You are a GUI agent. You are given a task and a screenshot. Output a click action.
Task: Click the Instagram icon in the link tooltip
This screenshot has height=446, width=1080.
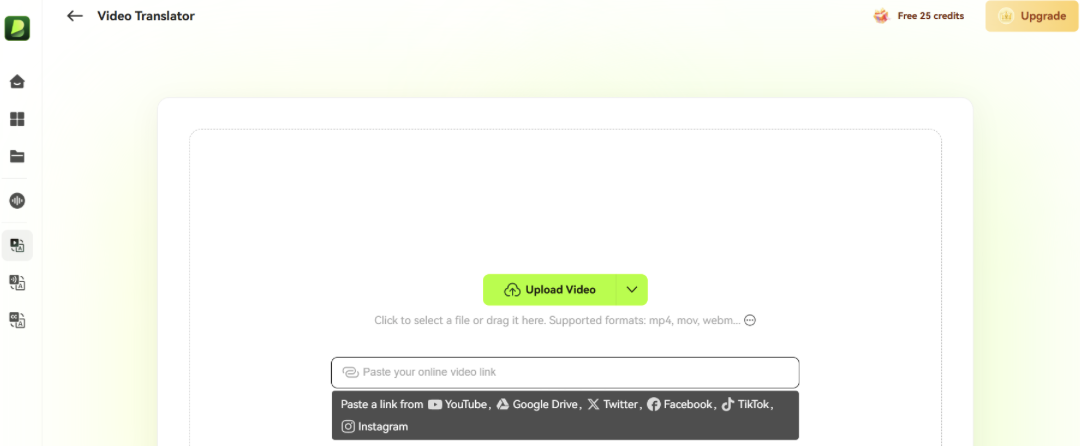349,427
